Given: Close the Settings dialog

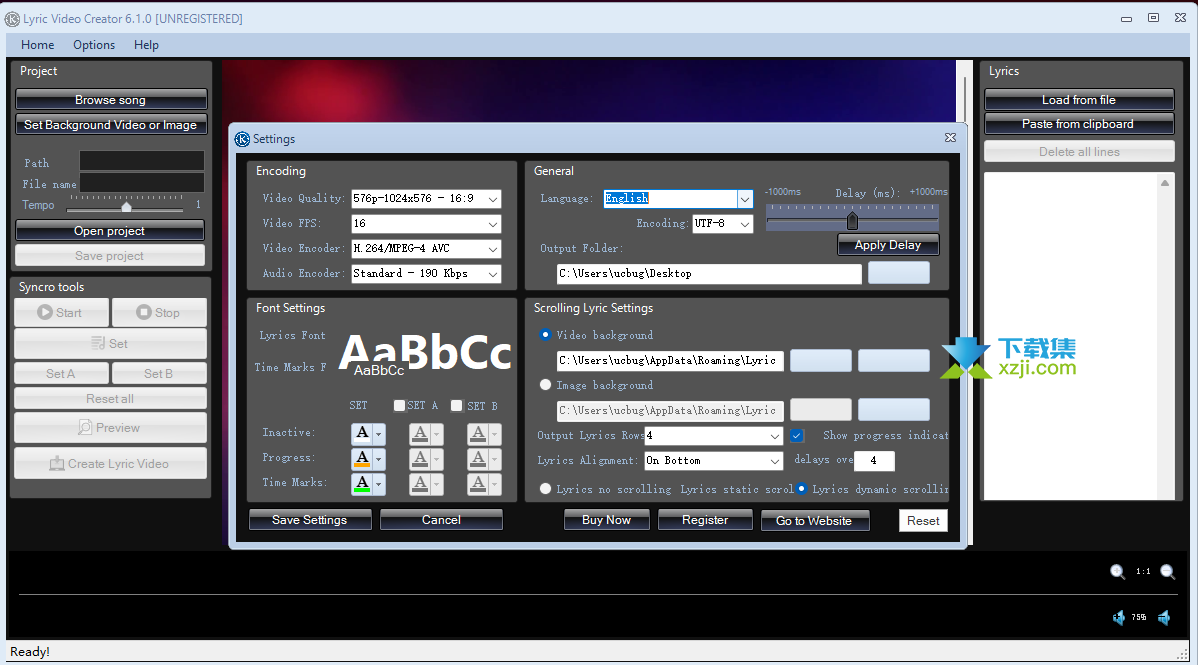Looking at the screenshot, I should pos(950,138).
